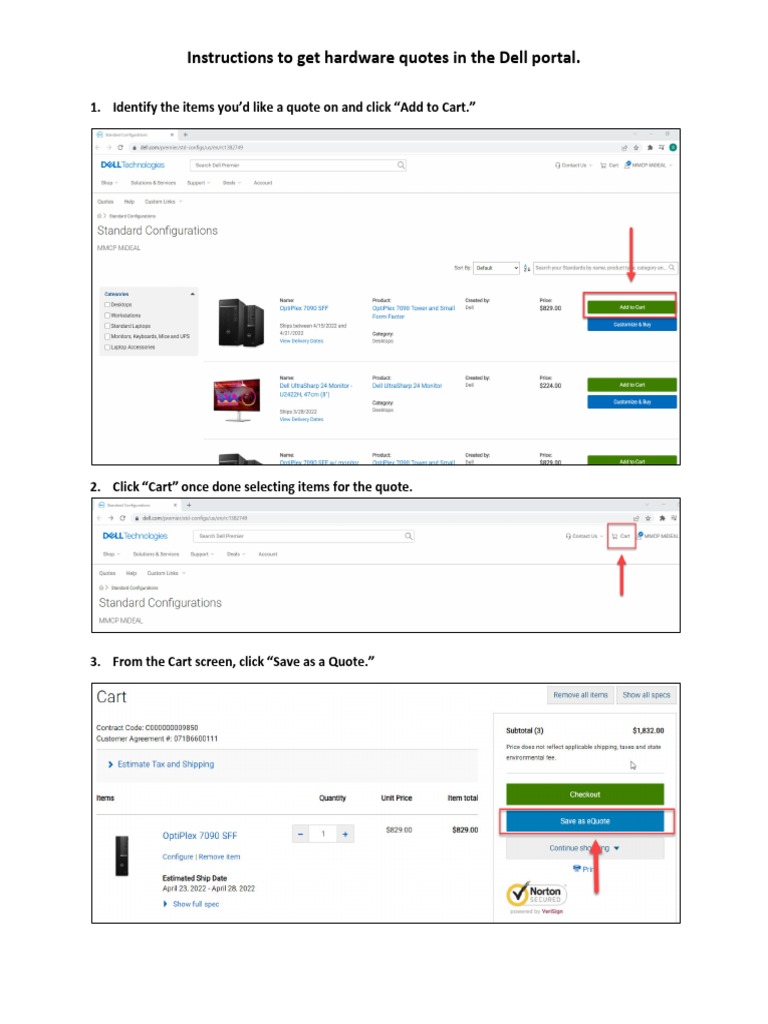This screenshot has width=768, height=1024.
Task: Check the Standard Laptops category filter
Action: pos(107,326)
